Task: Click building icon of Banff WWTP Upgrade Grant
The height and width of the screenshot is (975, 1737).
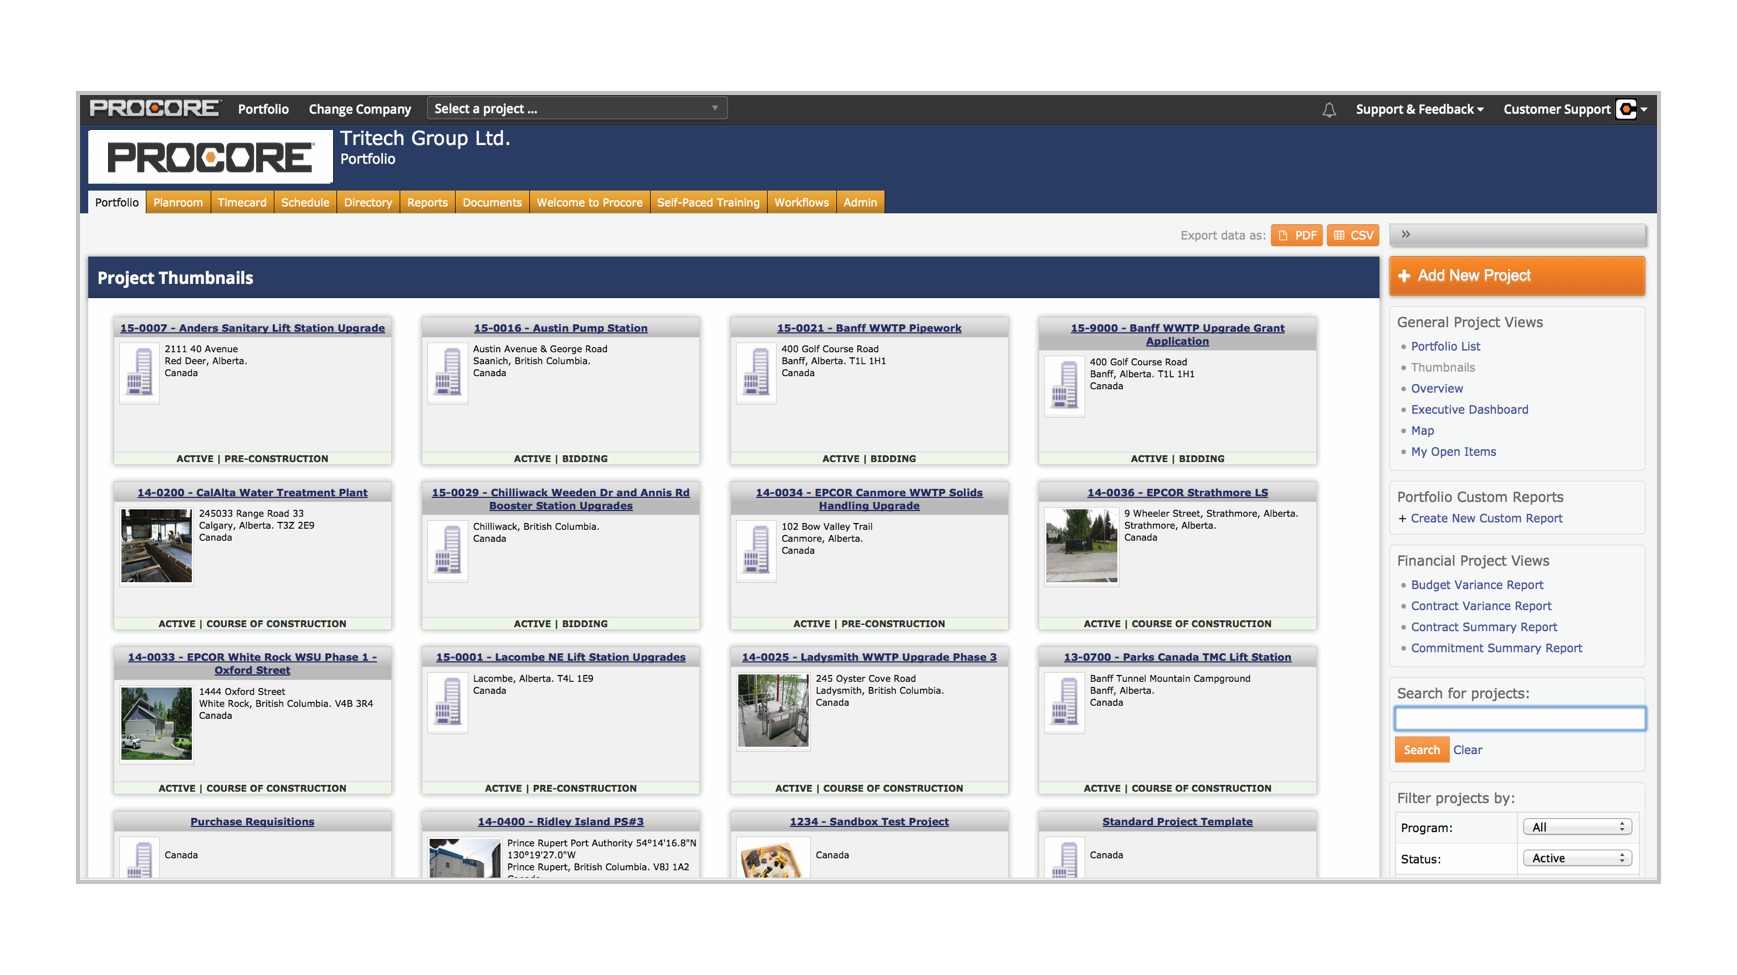Action: pos(1065,385)
